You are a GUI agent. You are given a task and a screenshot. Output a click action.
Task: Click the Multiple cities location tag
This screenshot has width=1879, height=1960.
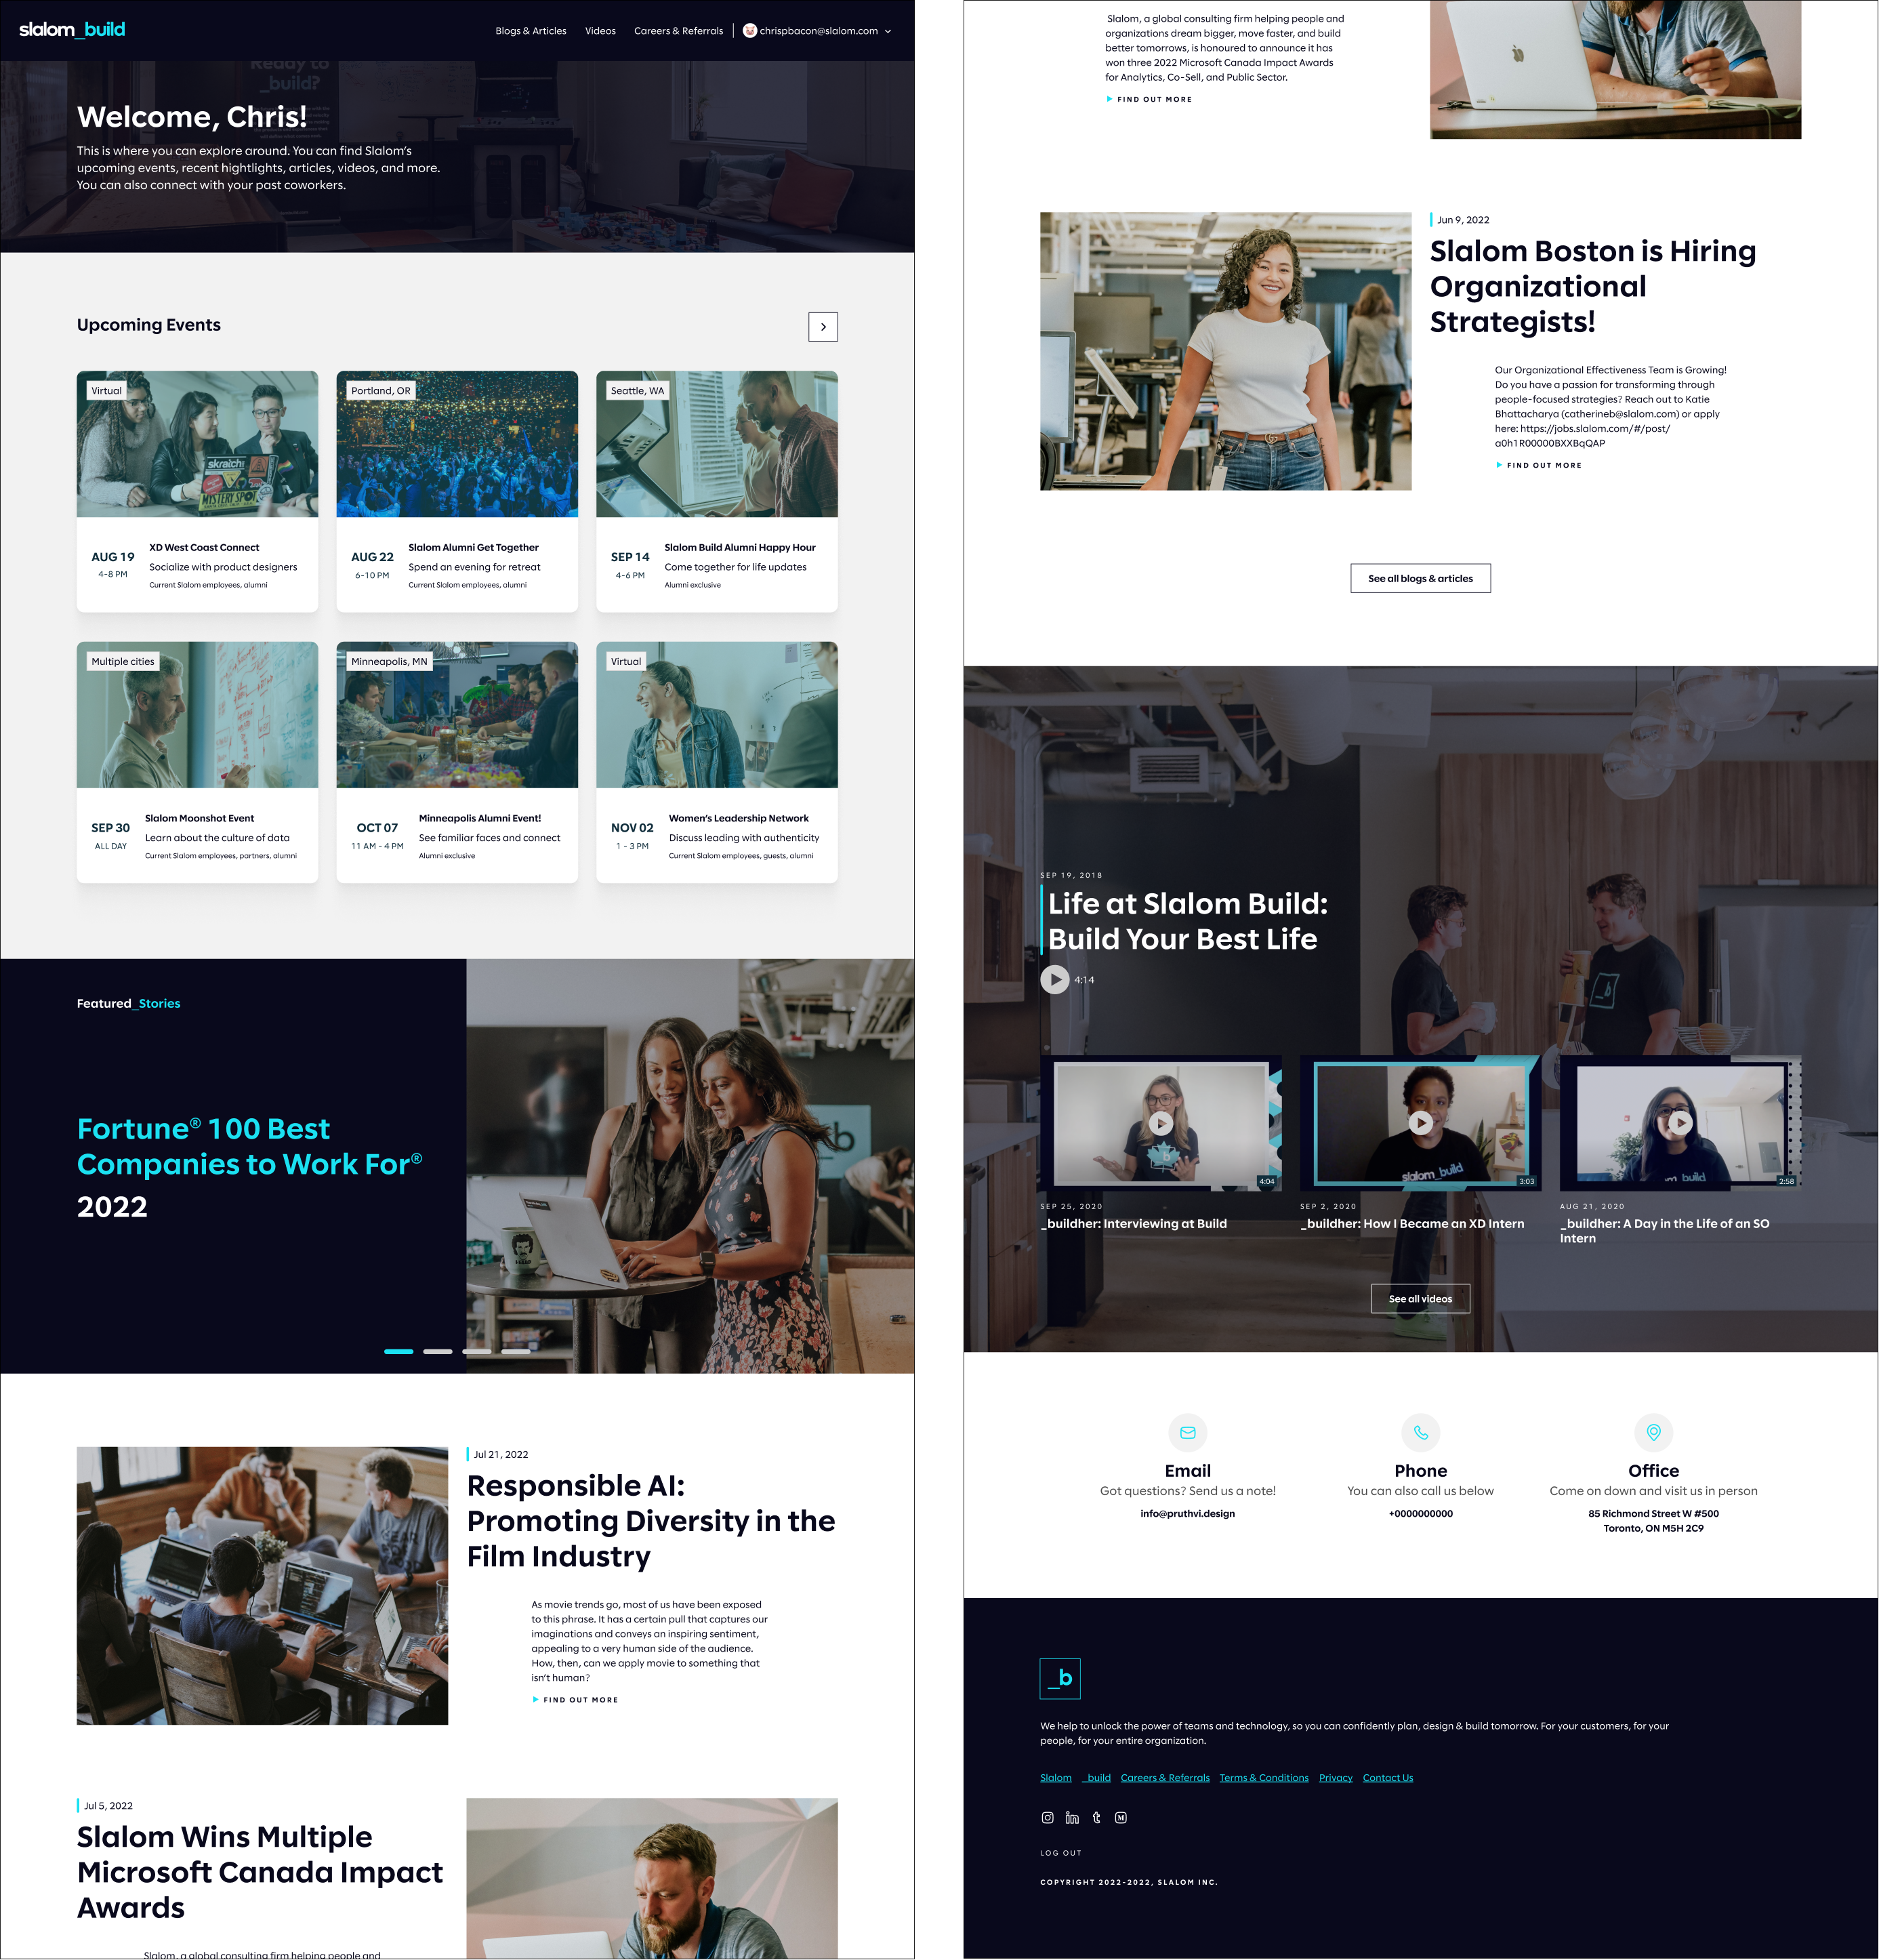pyautogui.click(x=123, y=662)
